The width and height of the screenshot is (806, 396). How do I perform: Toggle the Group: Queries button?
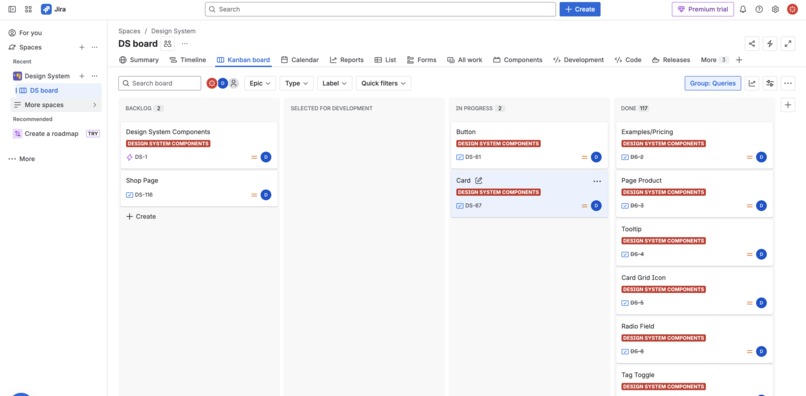712,83
